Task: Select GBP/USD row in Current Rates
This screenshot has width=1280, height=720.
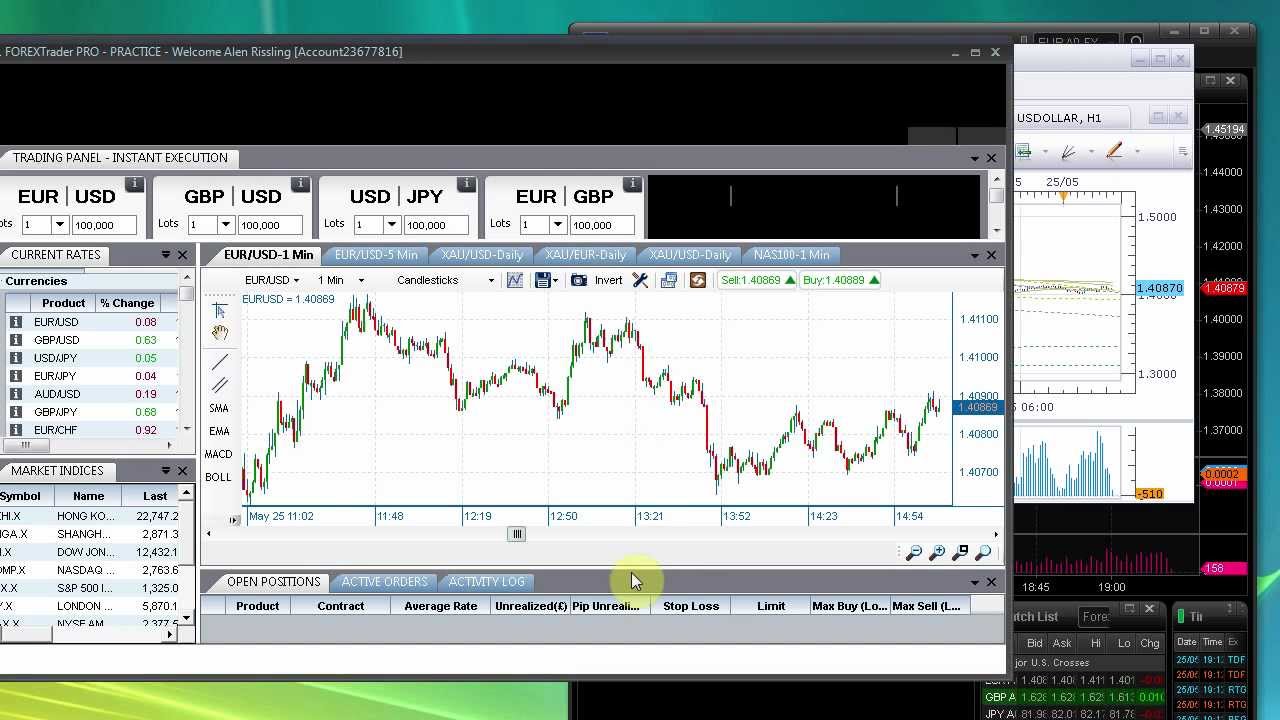Action: pos(90,340)
